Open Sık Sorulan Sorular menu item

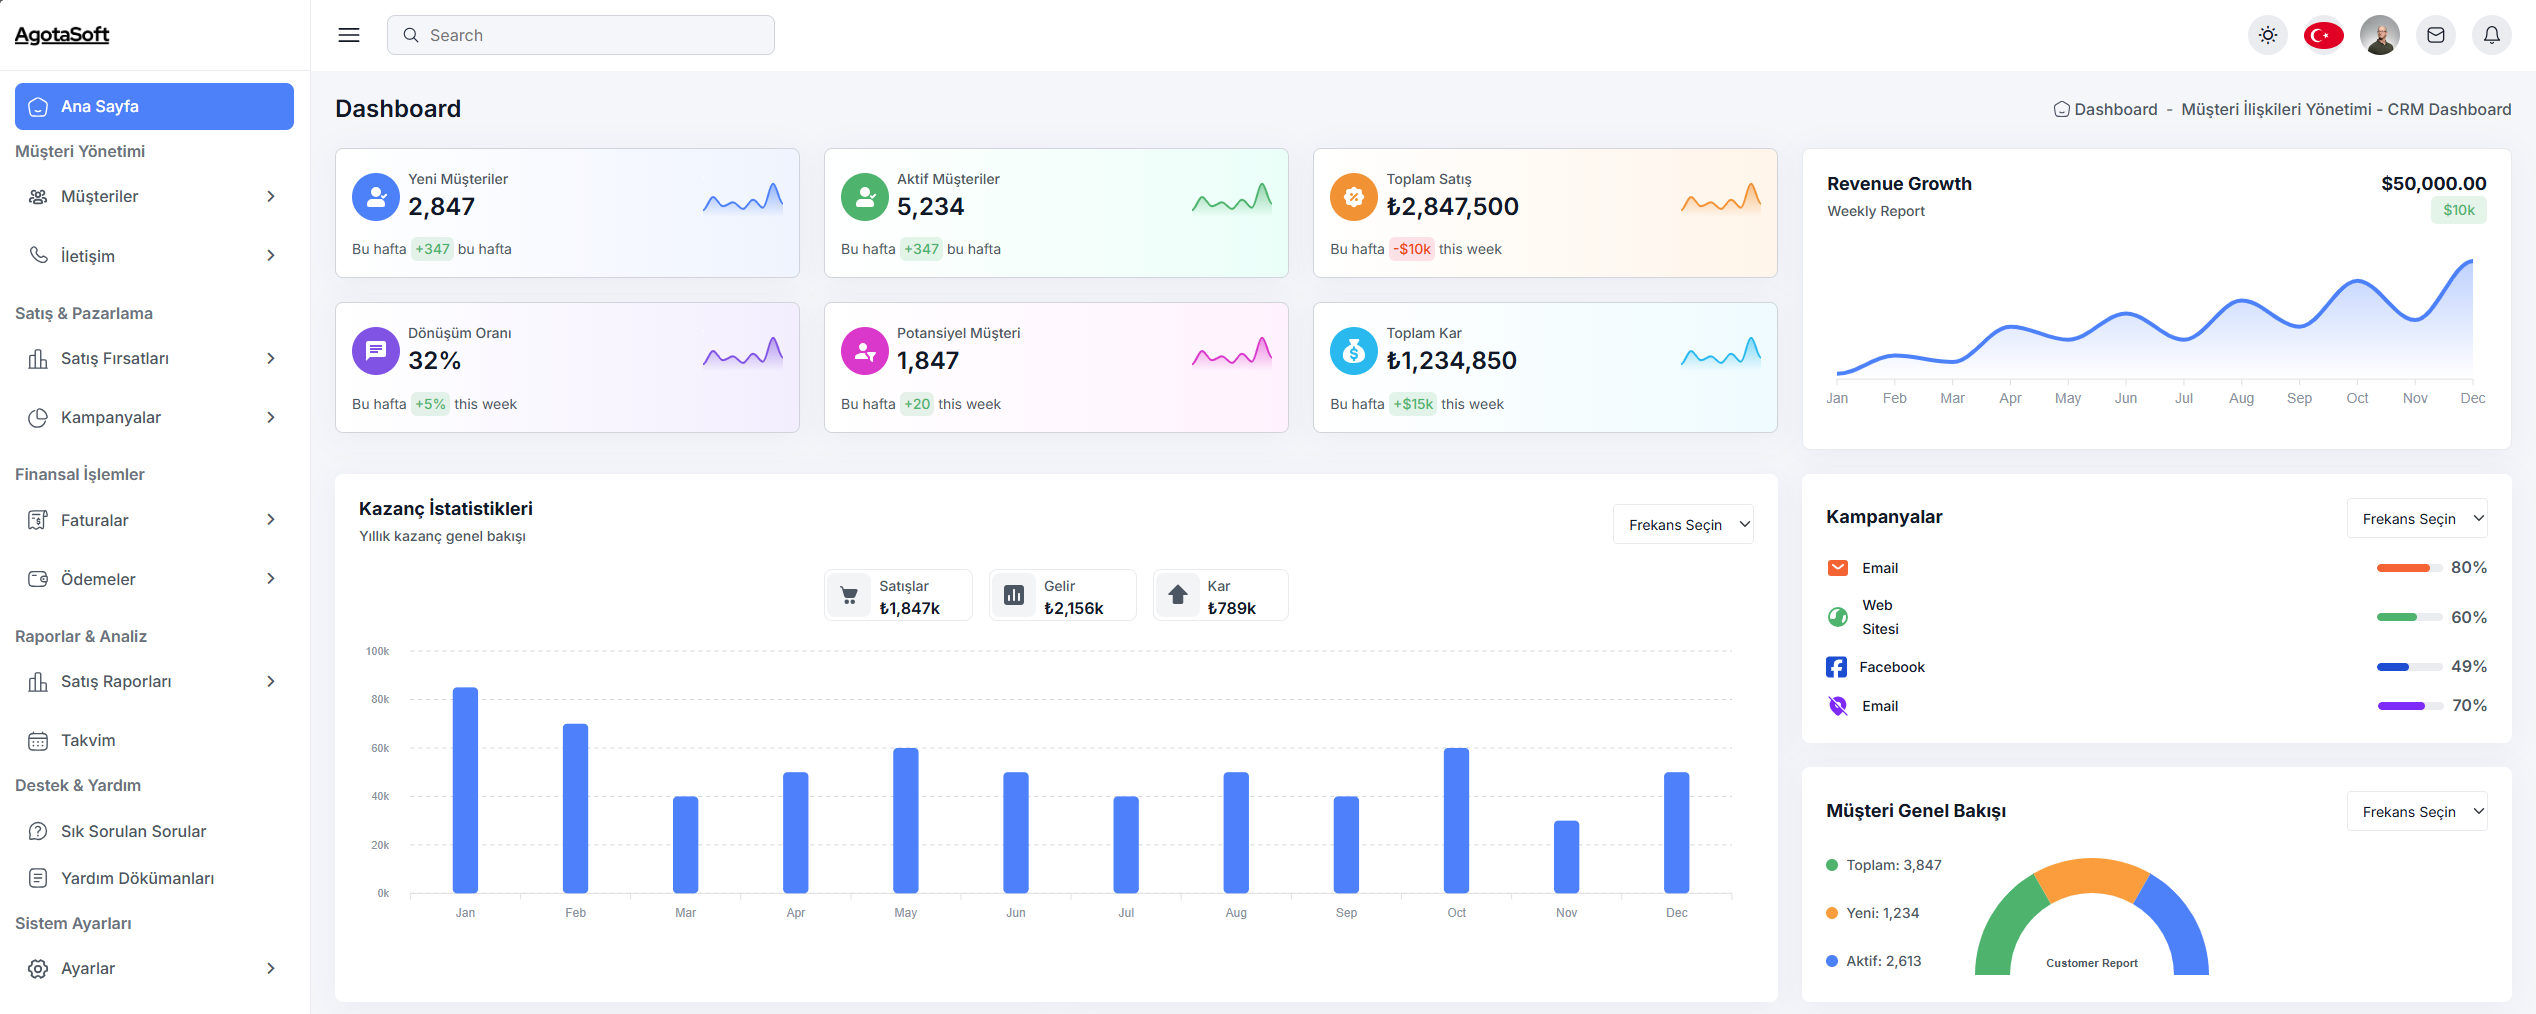click(x=154, y=832)
